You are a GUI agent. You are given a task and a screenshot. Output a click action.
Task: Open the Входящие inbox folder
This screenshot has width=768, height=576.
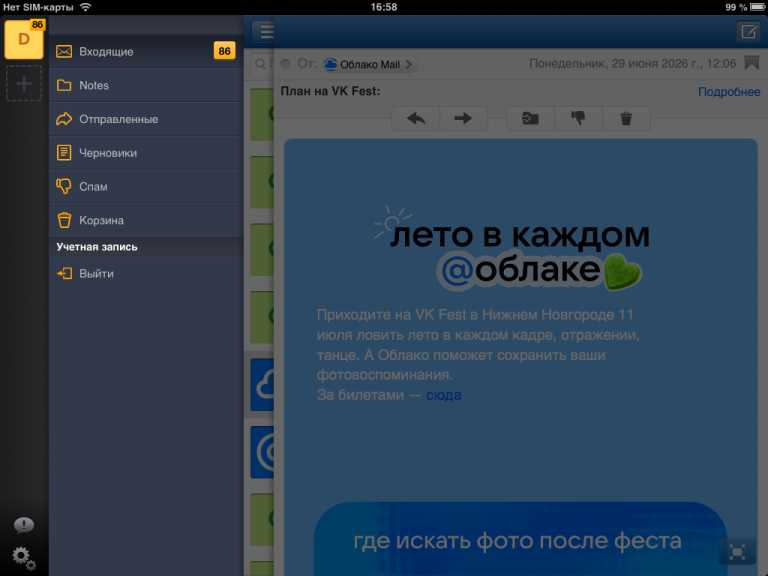click(146, 51)
